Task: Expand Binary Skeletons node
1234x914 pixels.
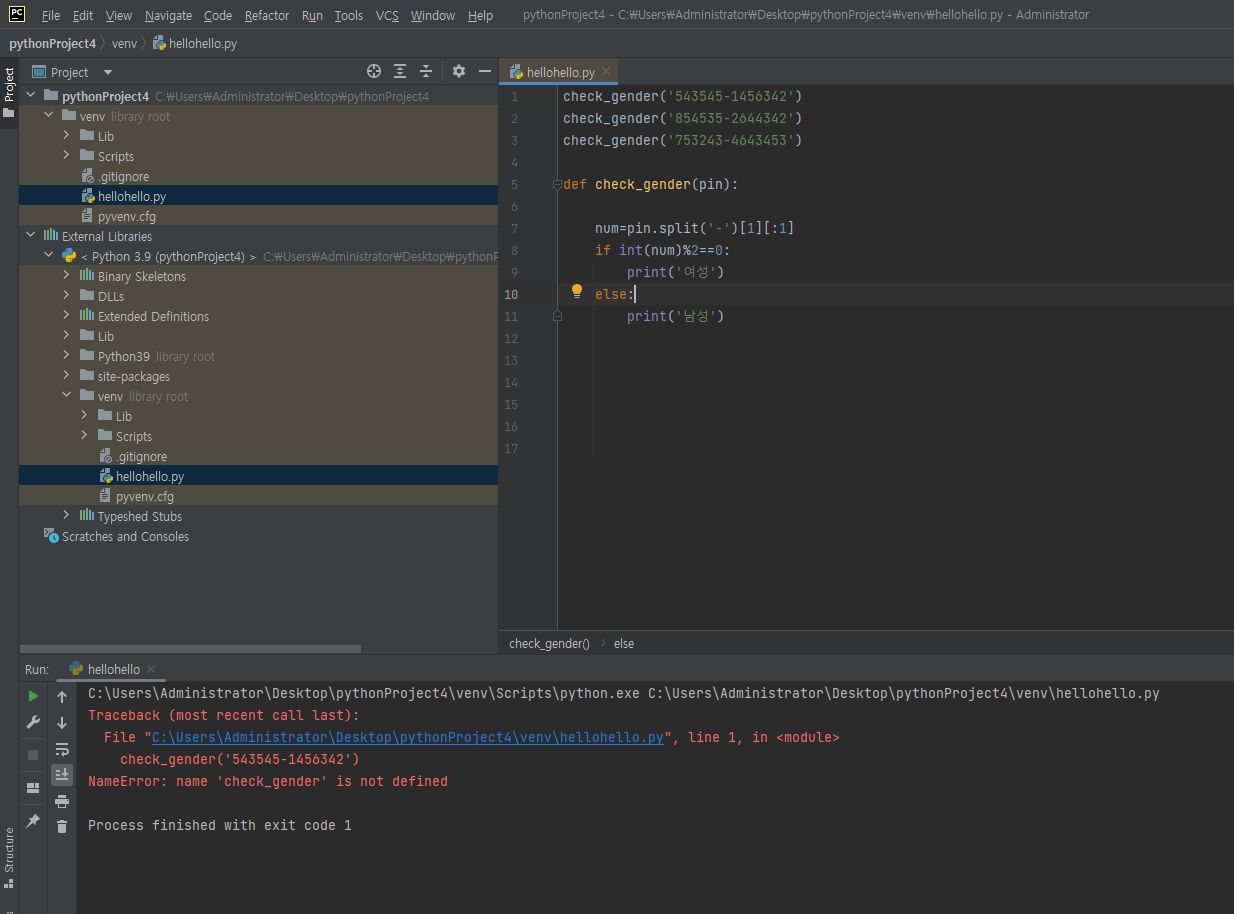Action: point(66,276)
